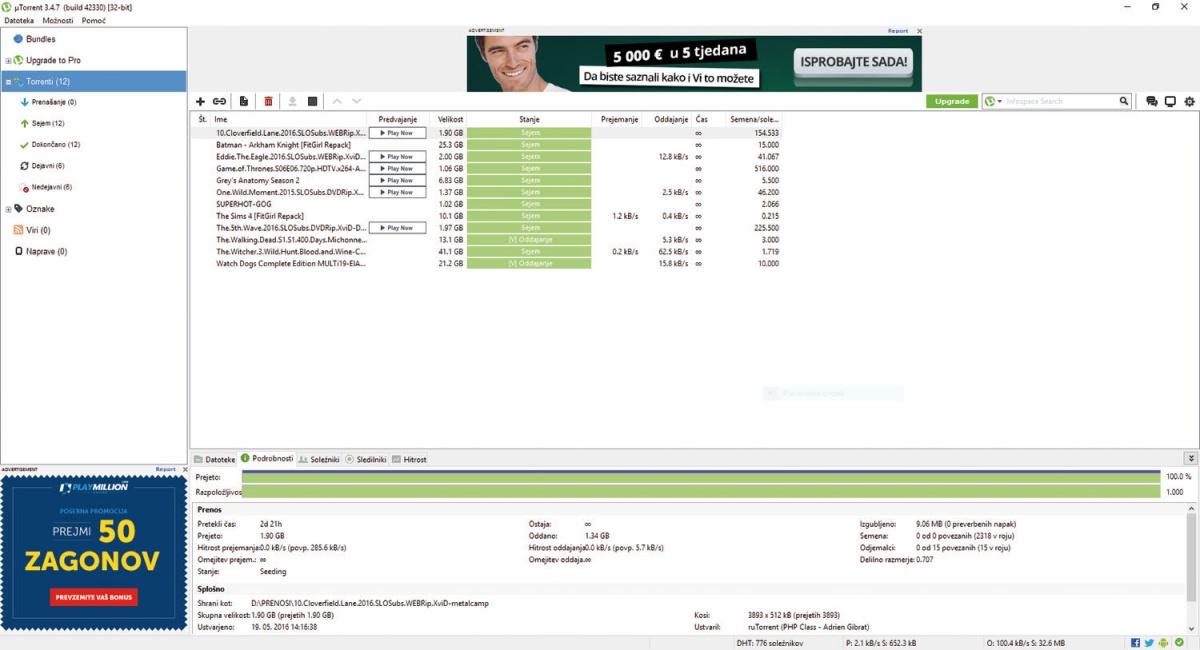The image size is (1200, 650).
Task: Open the search provider dropdown arrow
Action: pyautogui.click(x=999, y=101)
